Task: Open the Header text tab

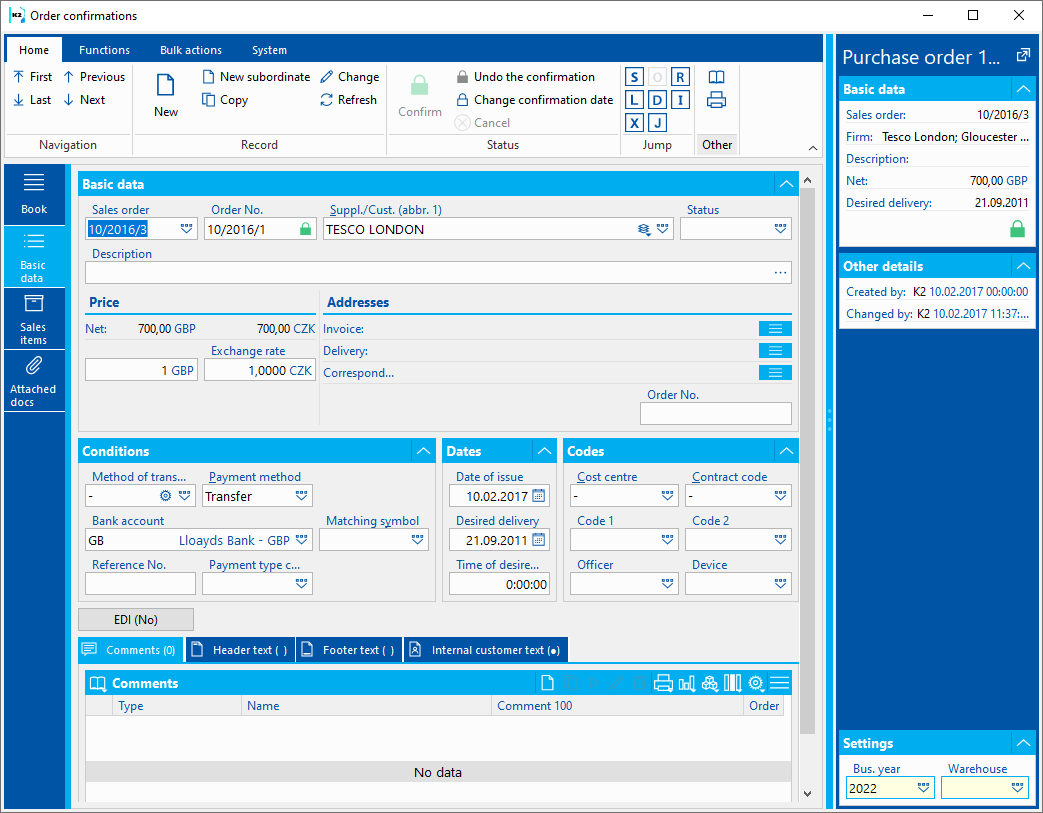Action: pyautogui.click(x=240, y=650)
